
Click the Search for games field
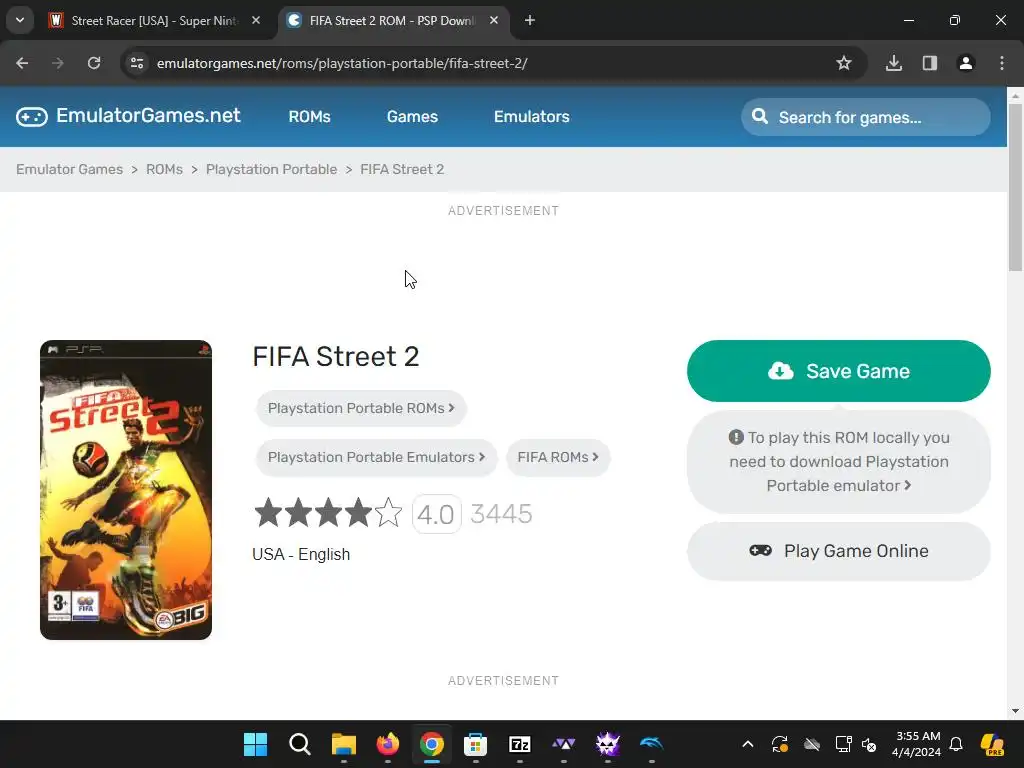(x=866, y=118)
